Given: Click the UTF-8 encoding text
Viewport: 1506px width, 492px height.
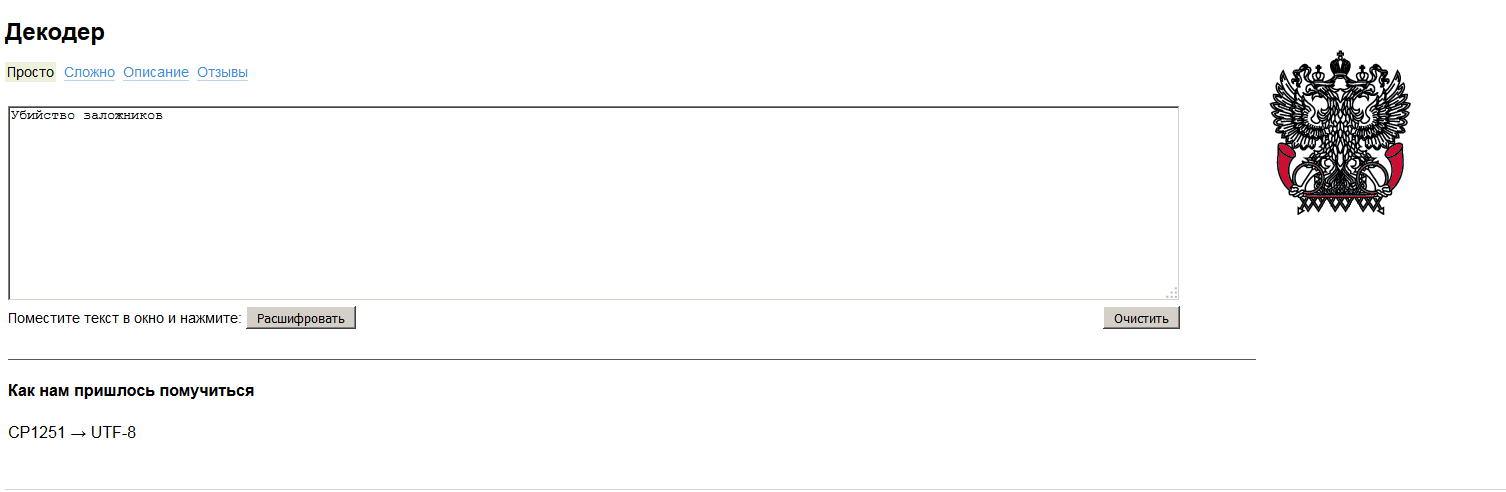Looking at the screenshot, I should tap(113, 433).
